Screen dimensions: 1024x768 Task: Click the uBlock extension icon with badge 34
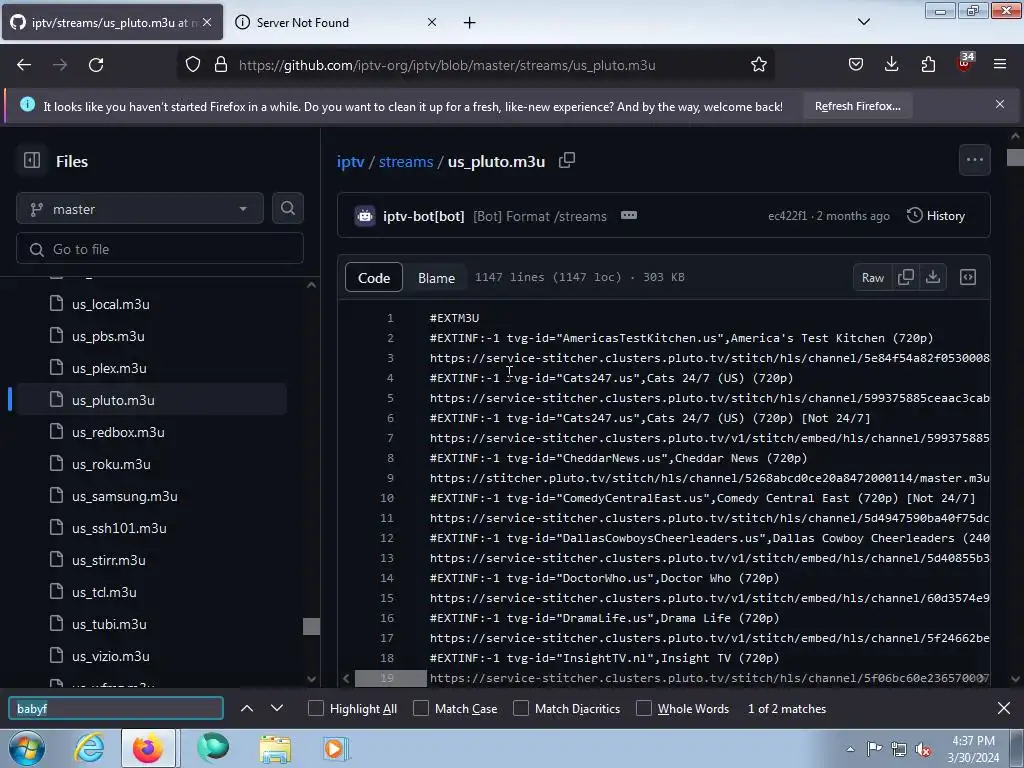point(965,63)
